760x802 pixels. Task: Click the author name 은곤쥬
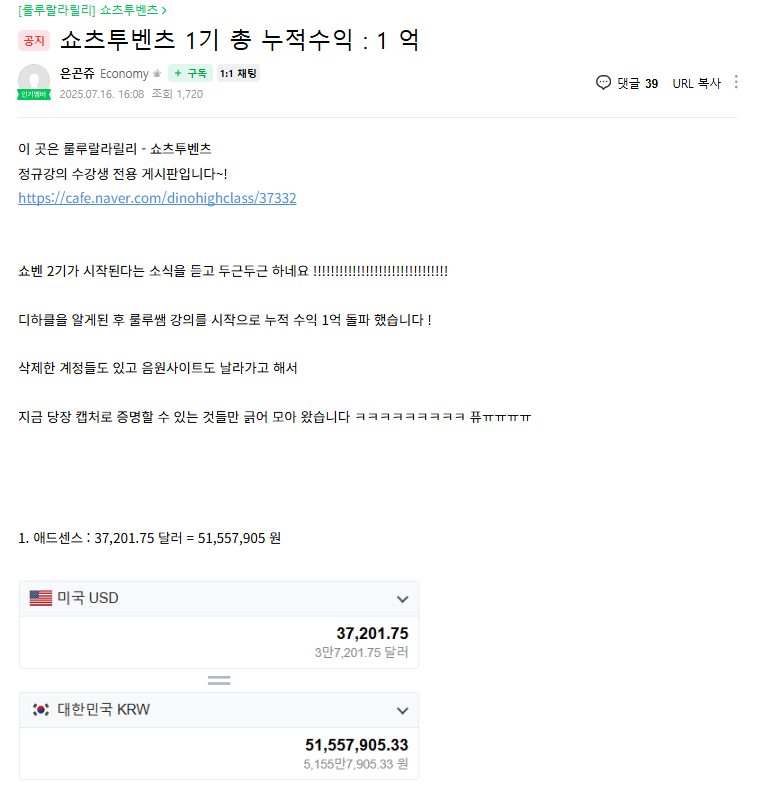(77, 74)
